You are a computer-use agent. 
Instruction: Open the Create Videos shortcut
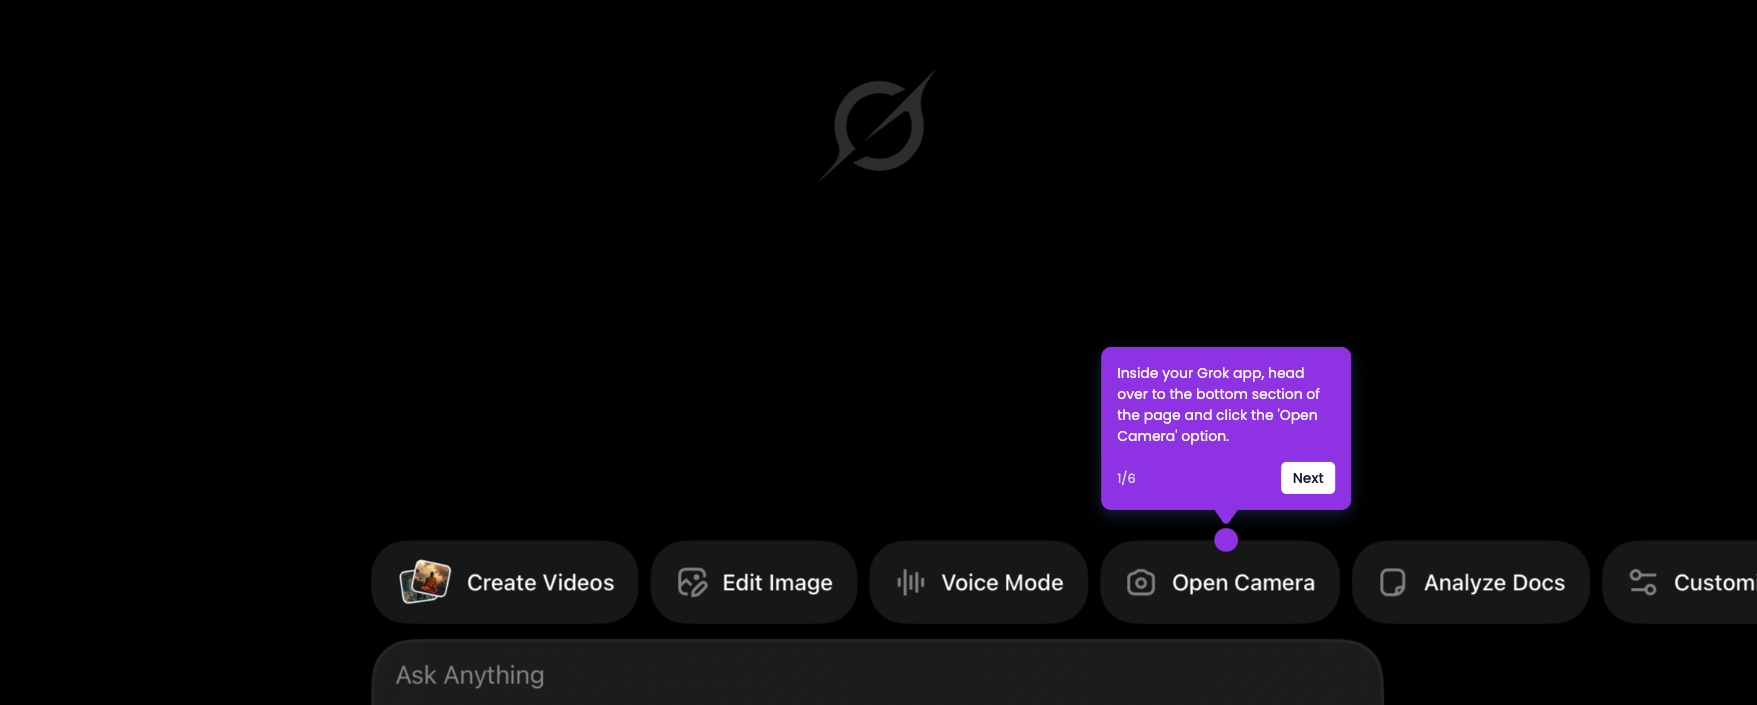[505, 582]
